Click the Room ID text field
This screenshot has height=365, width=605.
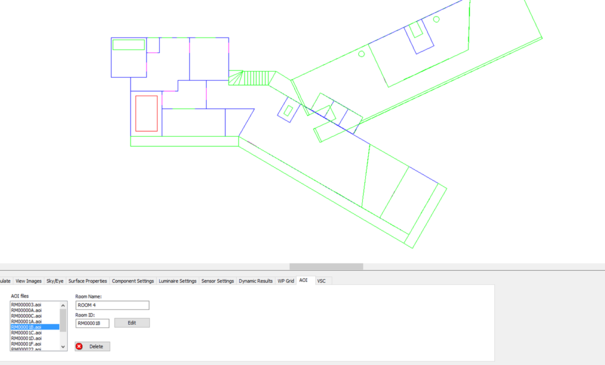(x=92, y=323)
